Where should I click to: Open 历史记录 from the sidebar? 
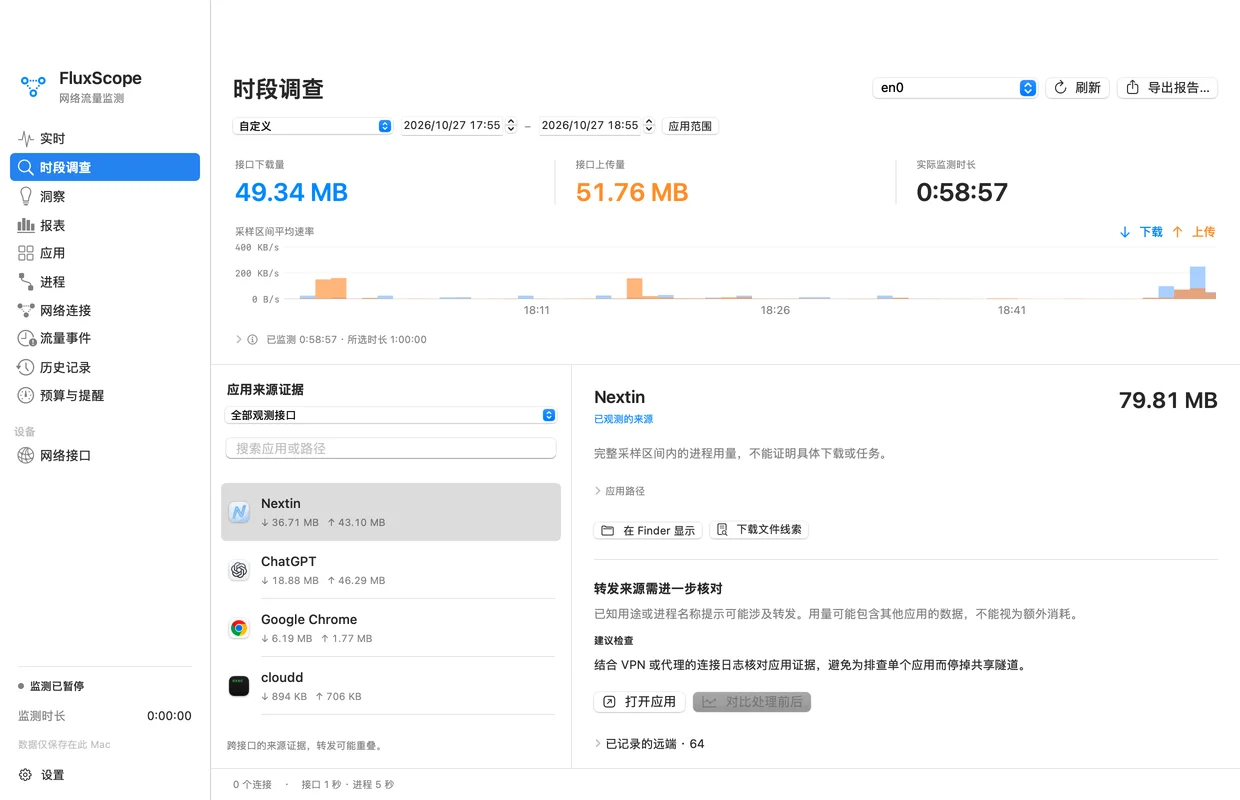[x=105, y=367]
